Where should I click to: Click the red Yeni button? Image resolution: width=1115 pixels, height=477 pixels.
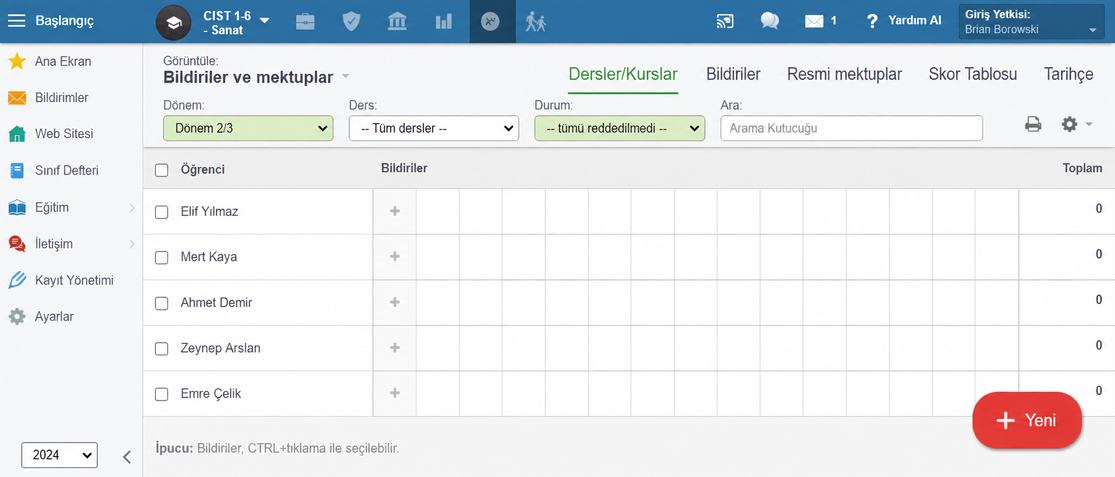pos(1027,420)
